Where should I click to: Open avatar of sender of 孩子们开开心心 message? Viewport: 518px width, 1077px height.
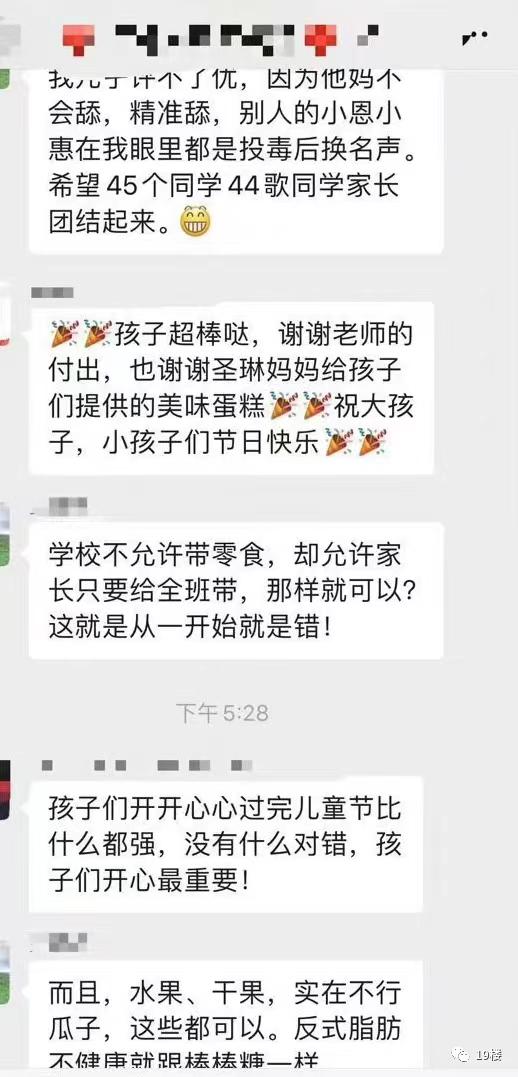click(x=3, y=790)
